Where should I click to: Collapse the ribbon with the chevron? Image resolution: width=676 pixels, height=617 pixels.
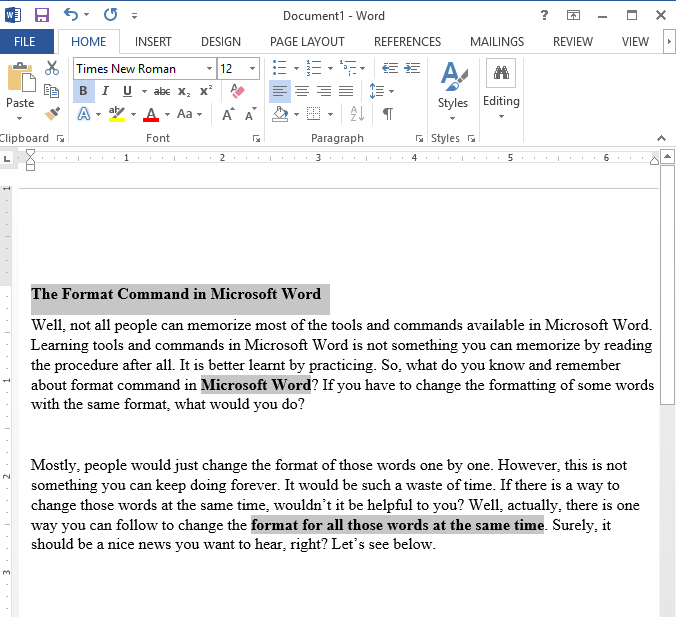(x=661, y=138)
